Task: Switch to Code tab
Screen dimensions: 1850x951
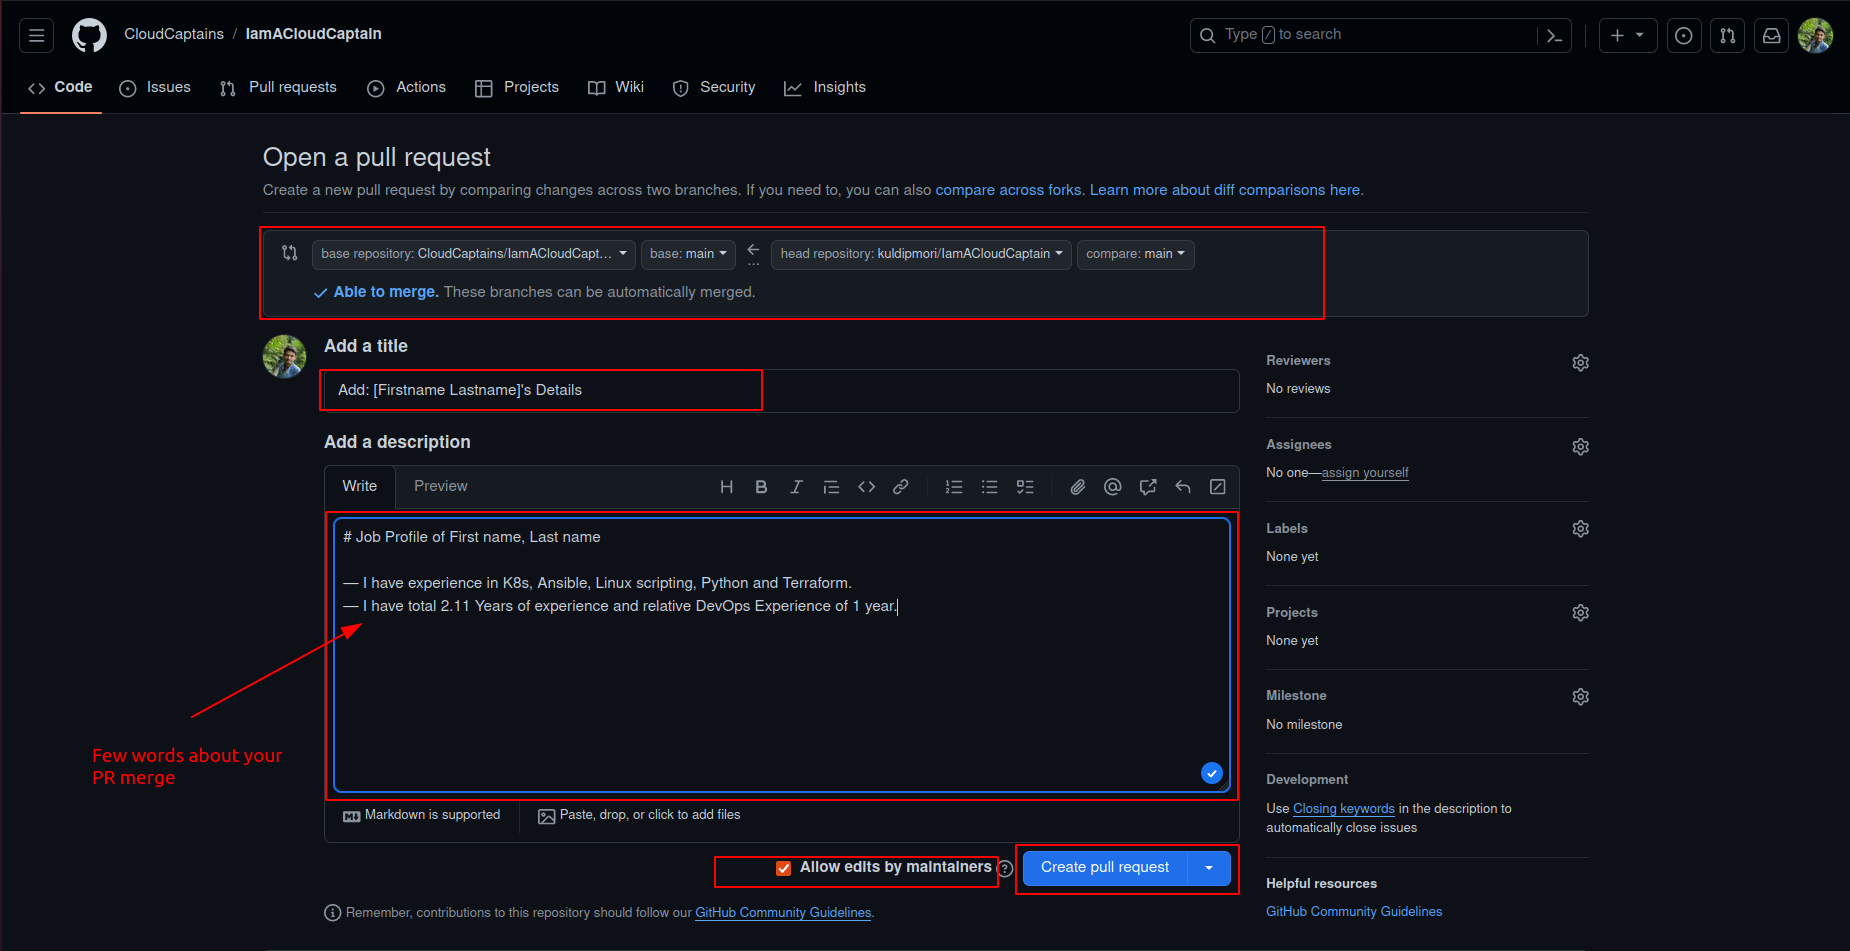Action: (x=61, y=88)
